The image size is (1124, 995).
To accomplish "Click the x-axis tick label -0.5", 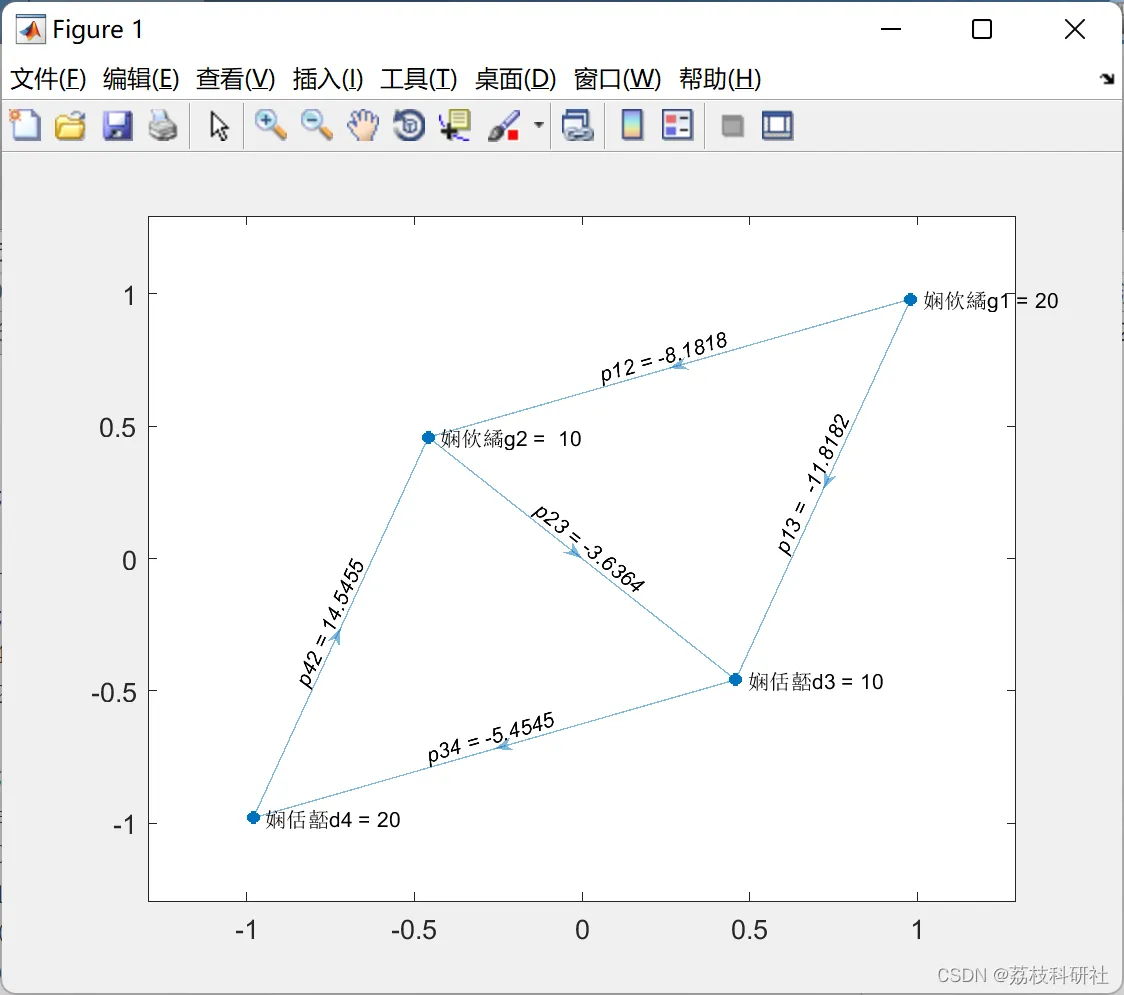I will coord(414,930).
